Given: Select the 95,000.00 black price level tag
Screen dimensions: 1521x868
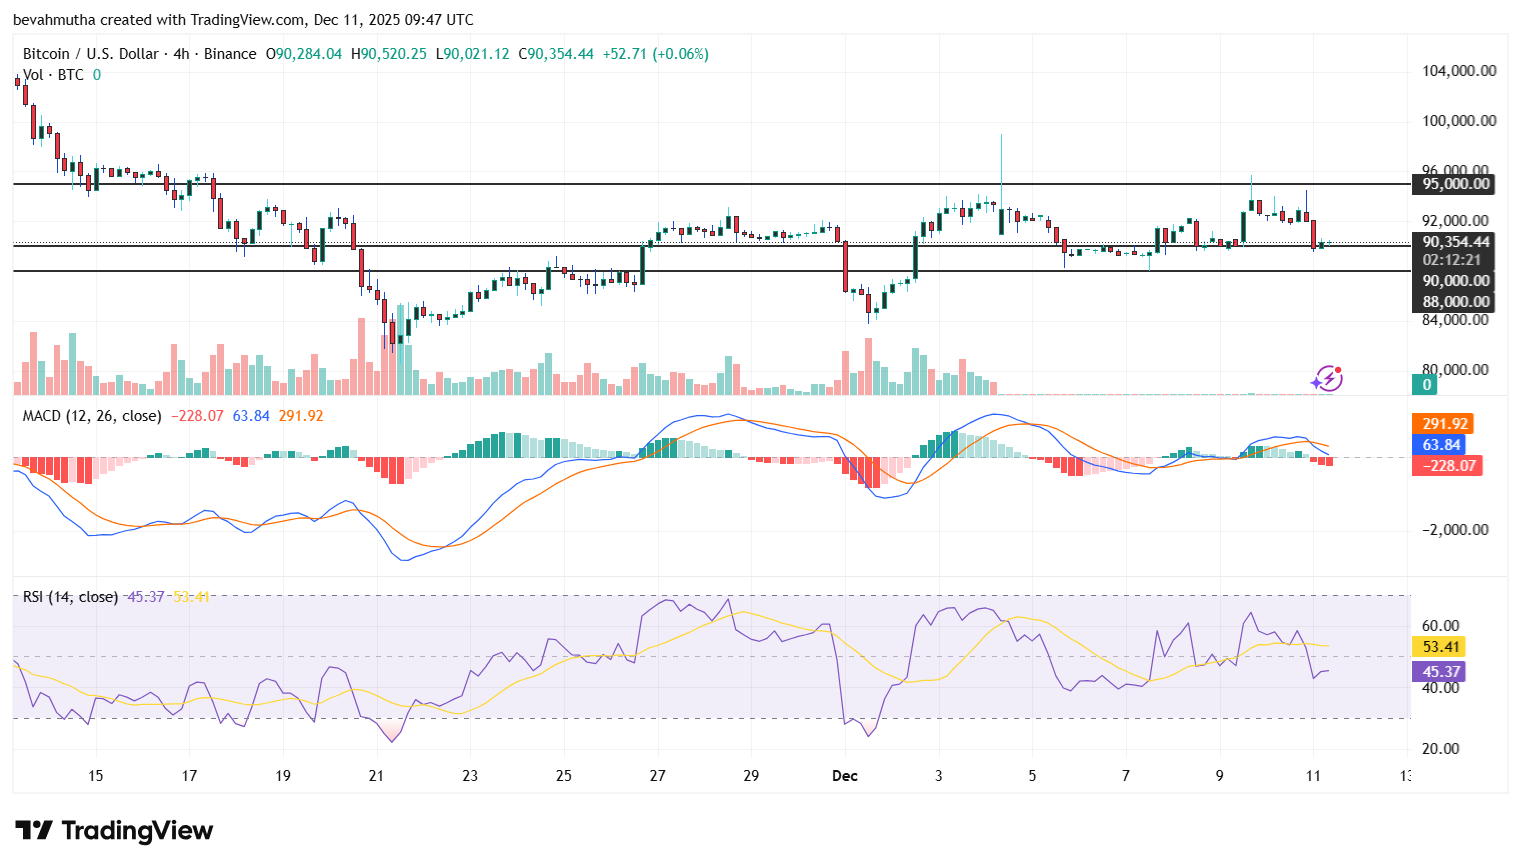Looking at the screenshot, I should point(1454,184).
